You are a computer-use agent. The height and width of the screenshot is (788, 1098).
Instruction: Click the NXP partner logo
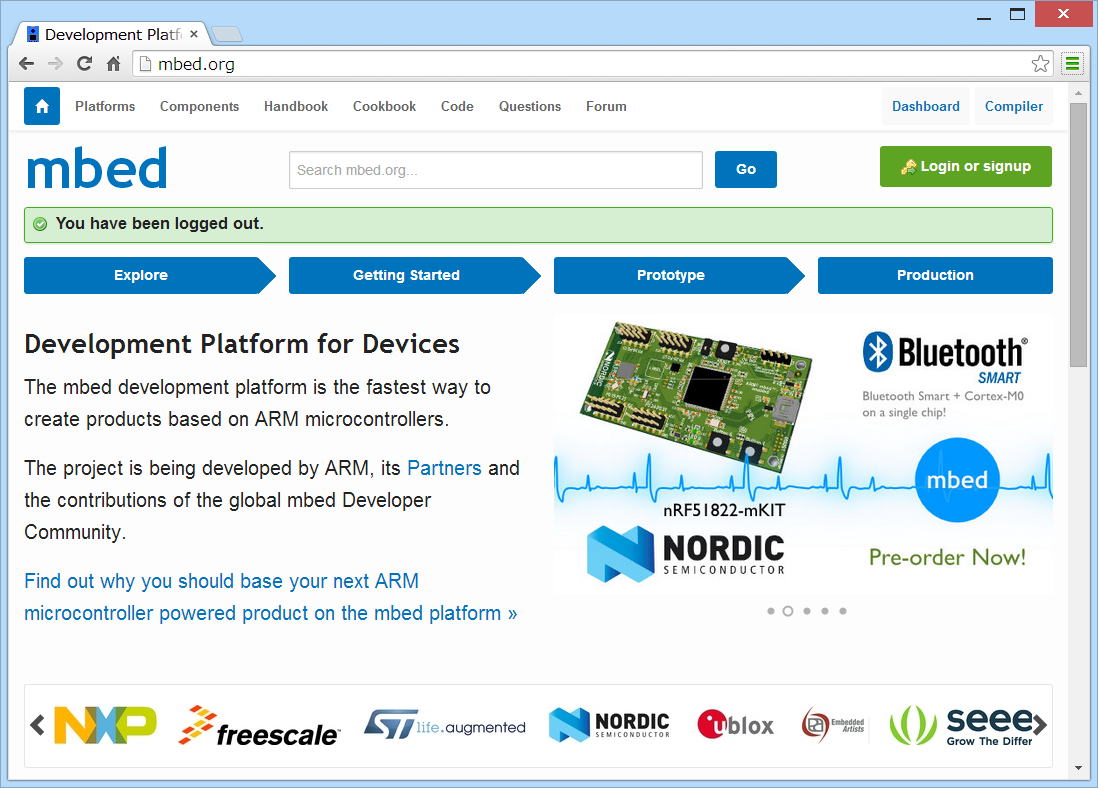[105, 725]
